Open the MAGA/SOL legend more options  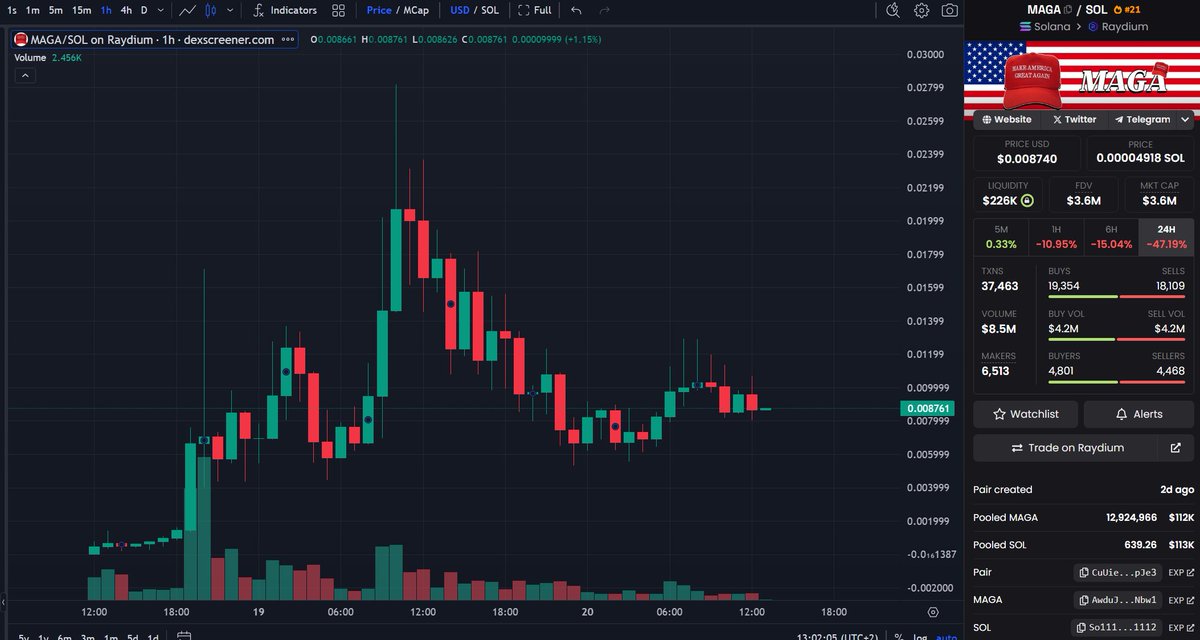(288, 39)
